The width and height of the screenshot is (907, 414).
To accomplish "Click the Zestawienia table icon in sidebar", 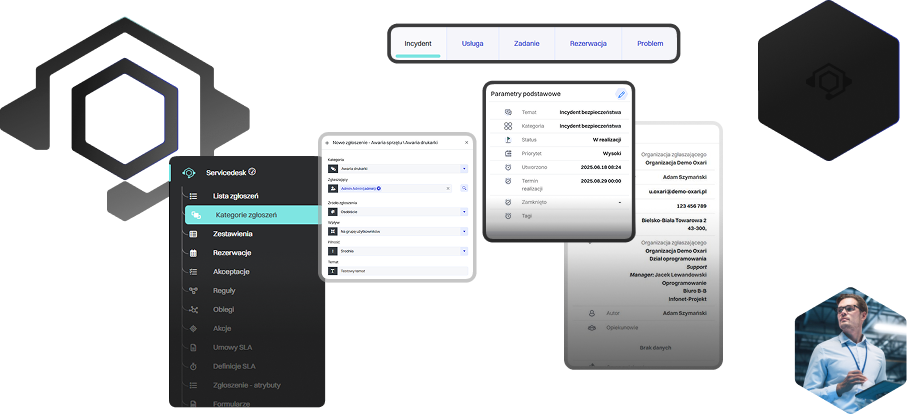I will point(193,234).
